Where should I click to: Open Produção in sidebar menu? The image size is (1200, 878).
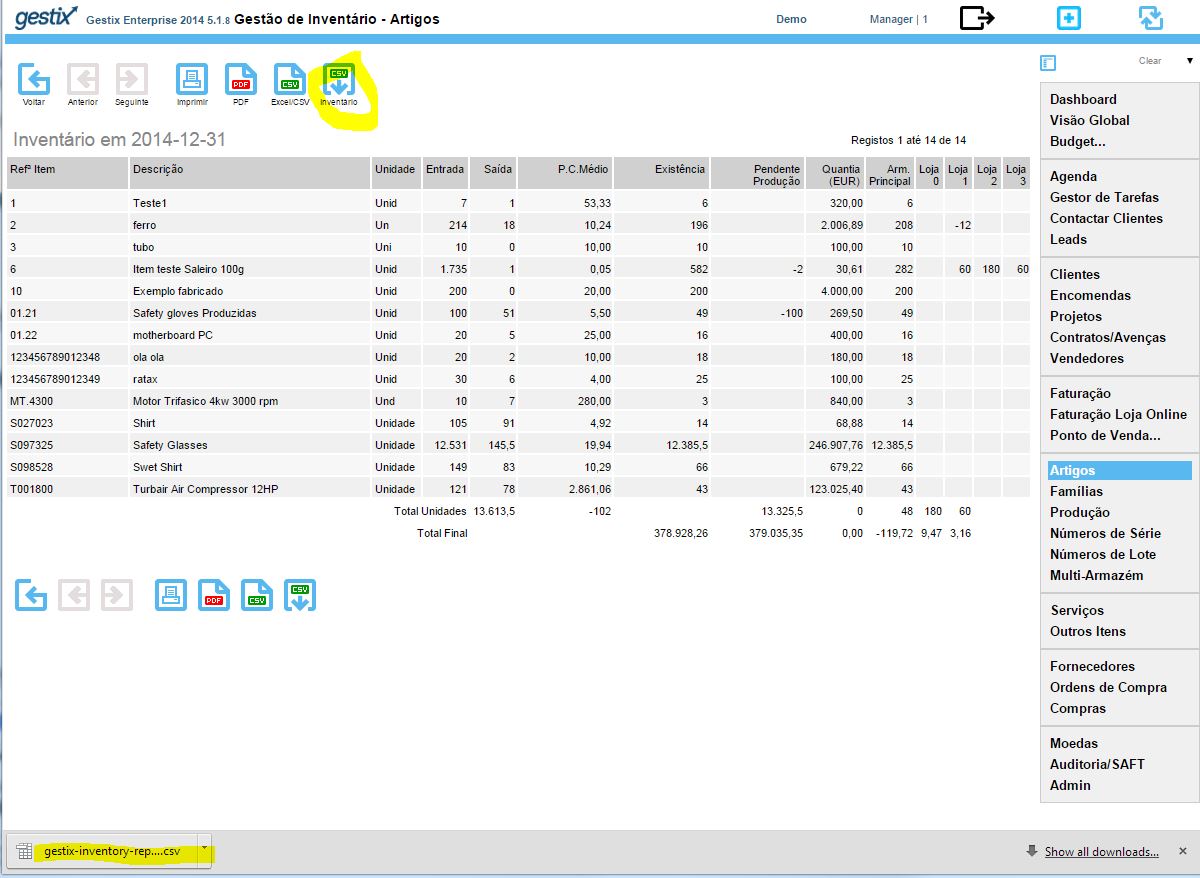click(x=1080, y=512)
